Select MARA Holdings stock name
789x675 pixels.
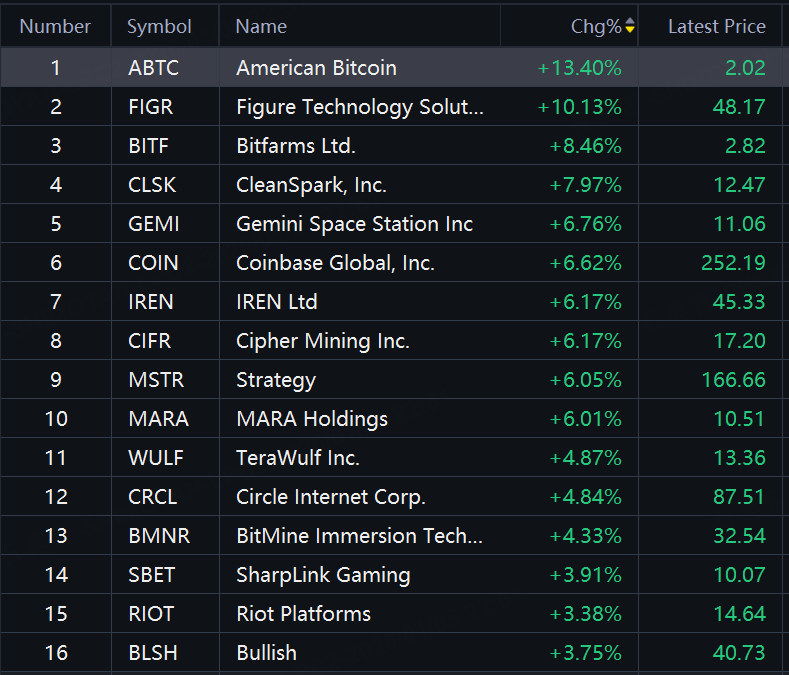tap(312, 419)
